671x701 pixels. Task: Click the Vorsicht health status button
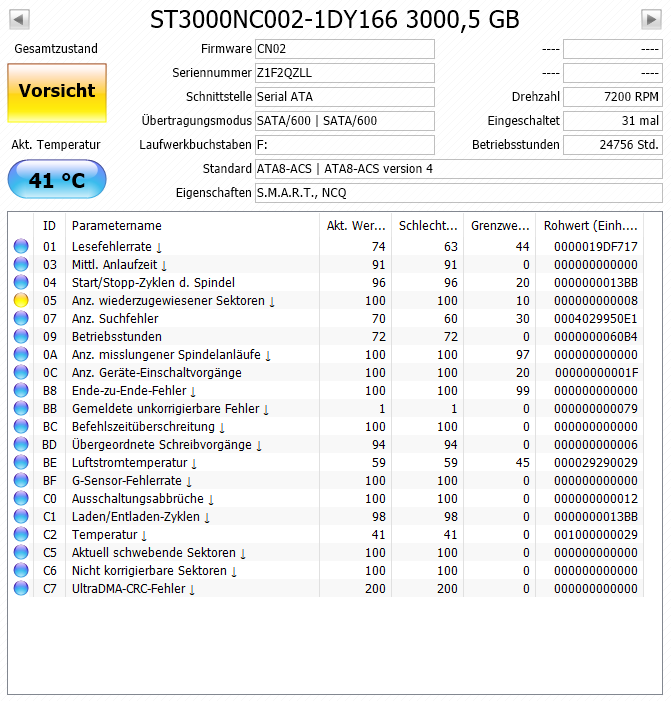click(57, 93)
